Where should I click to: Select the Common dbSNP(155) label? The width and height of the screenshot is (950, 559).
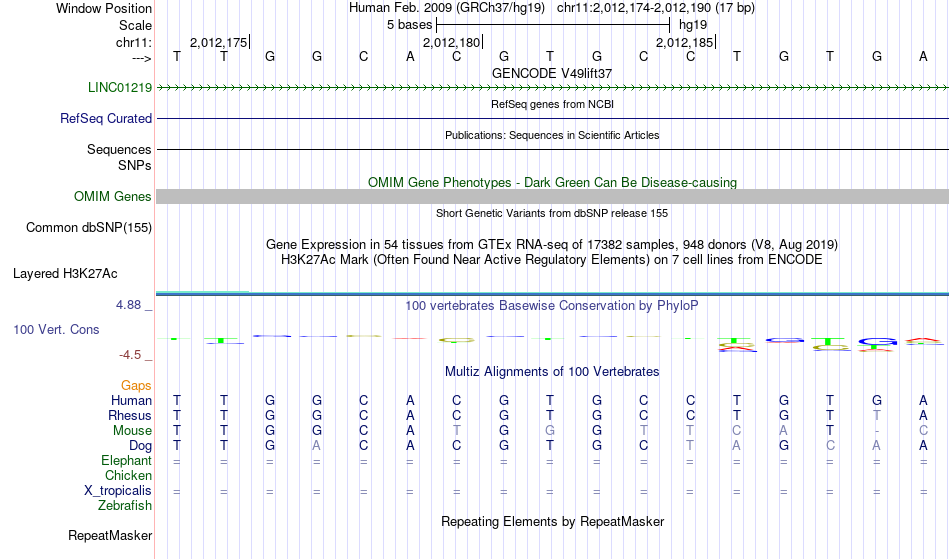click(88, 228)
